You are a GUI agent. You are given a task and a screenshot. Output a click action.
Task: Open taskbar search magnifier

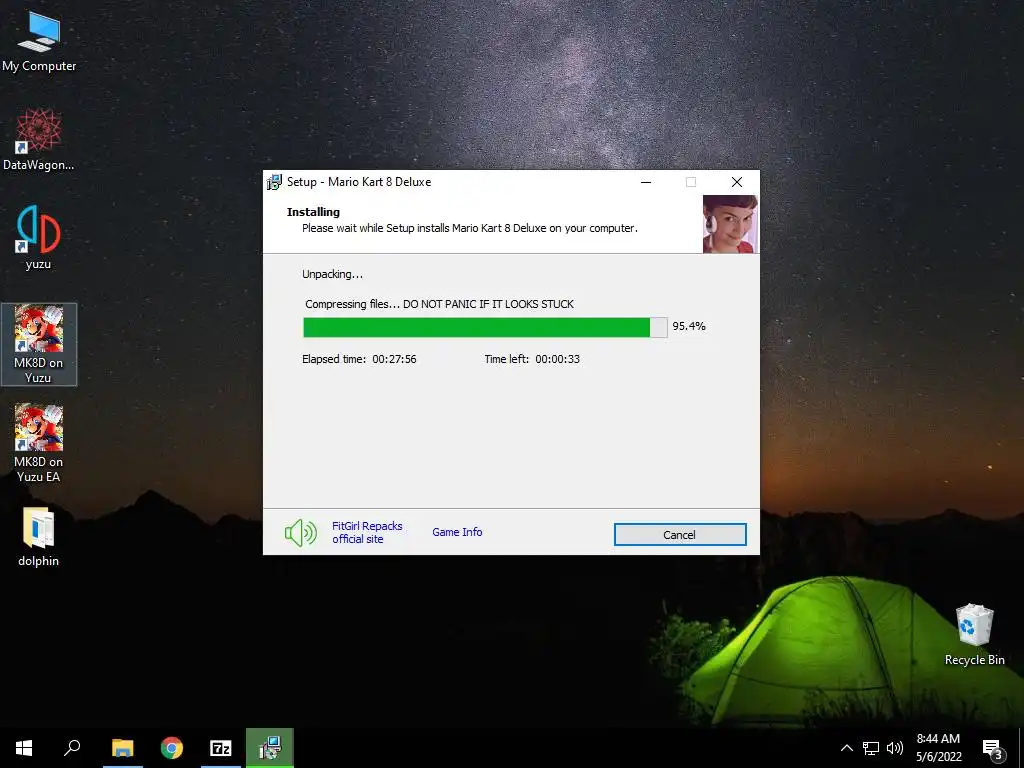pos(72,748)
